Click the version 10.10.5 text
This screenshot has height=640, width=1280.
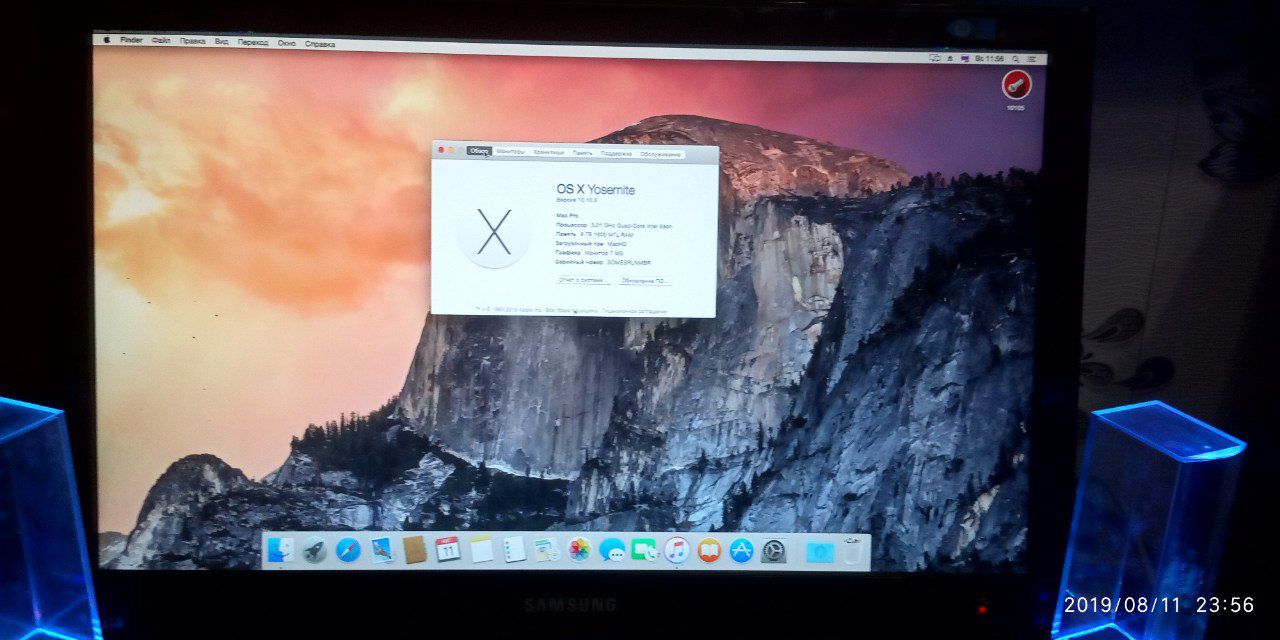pos(577,201)
